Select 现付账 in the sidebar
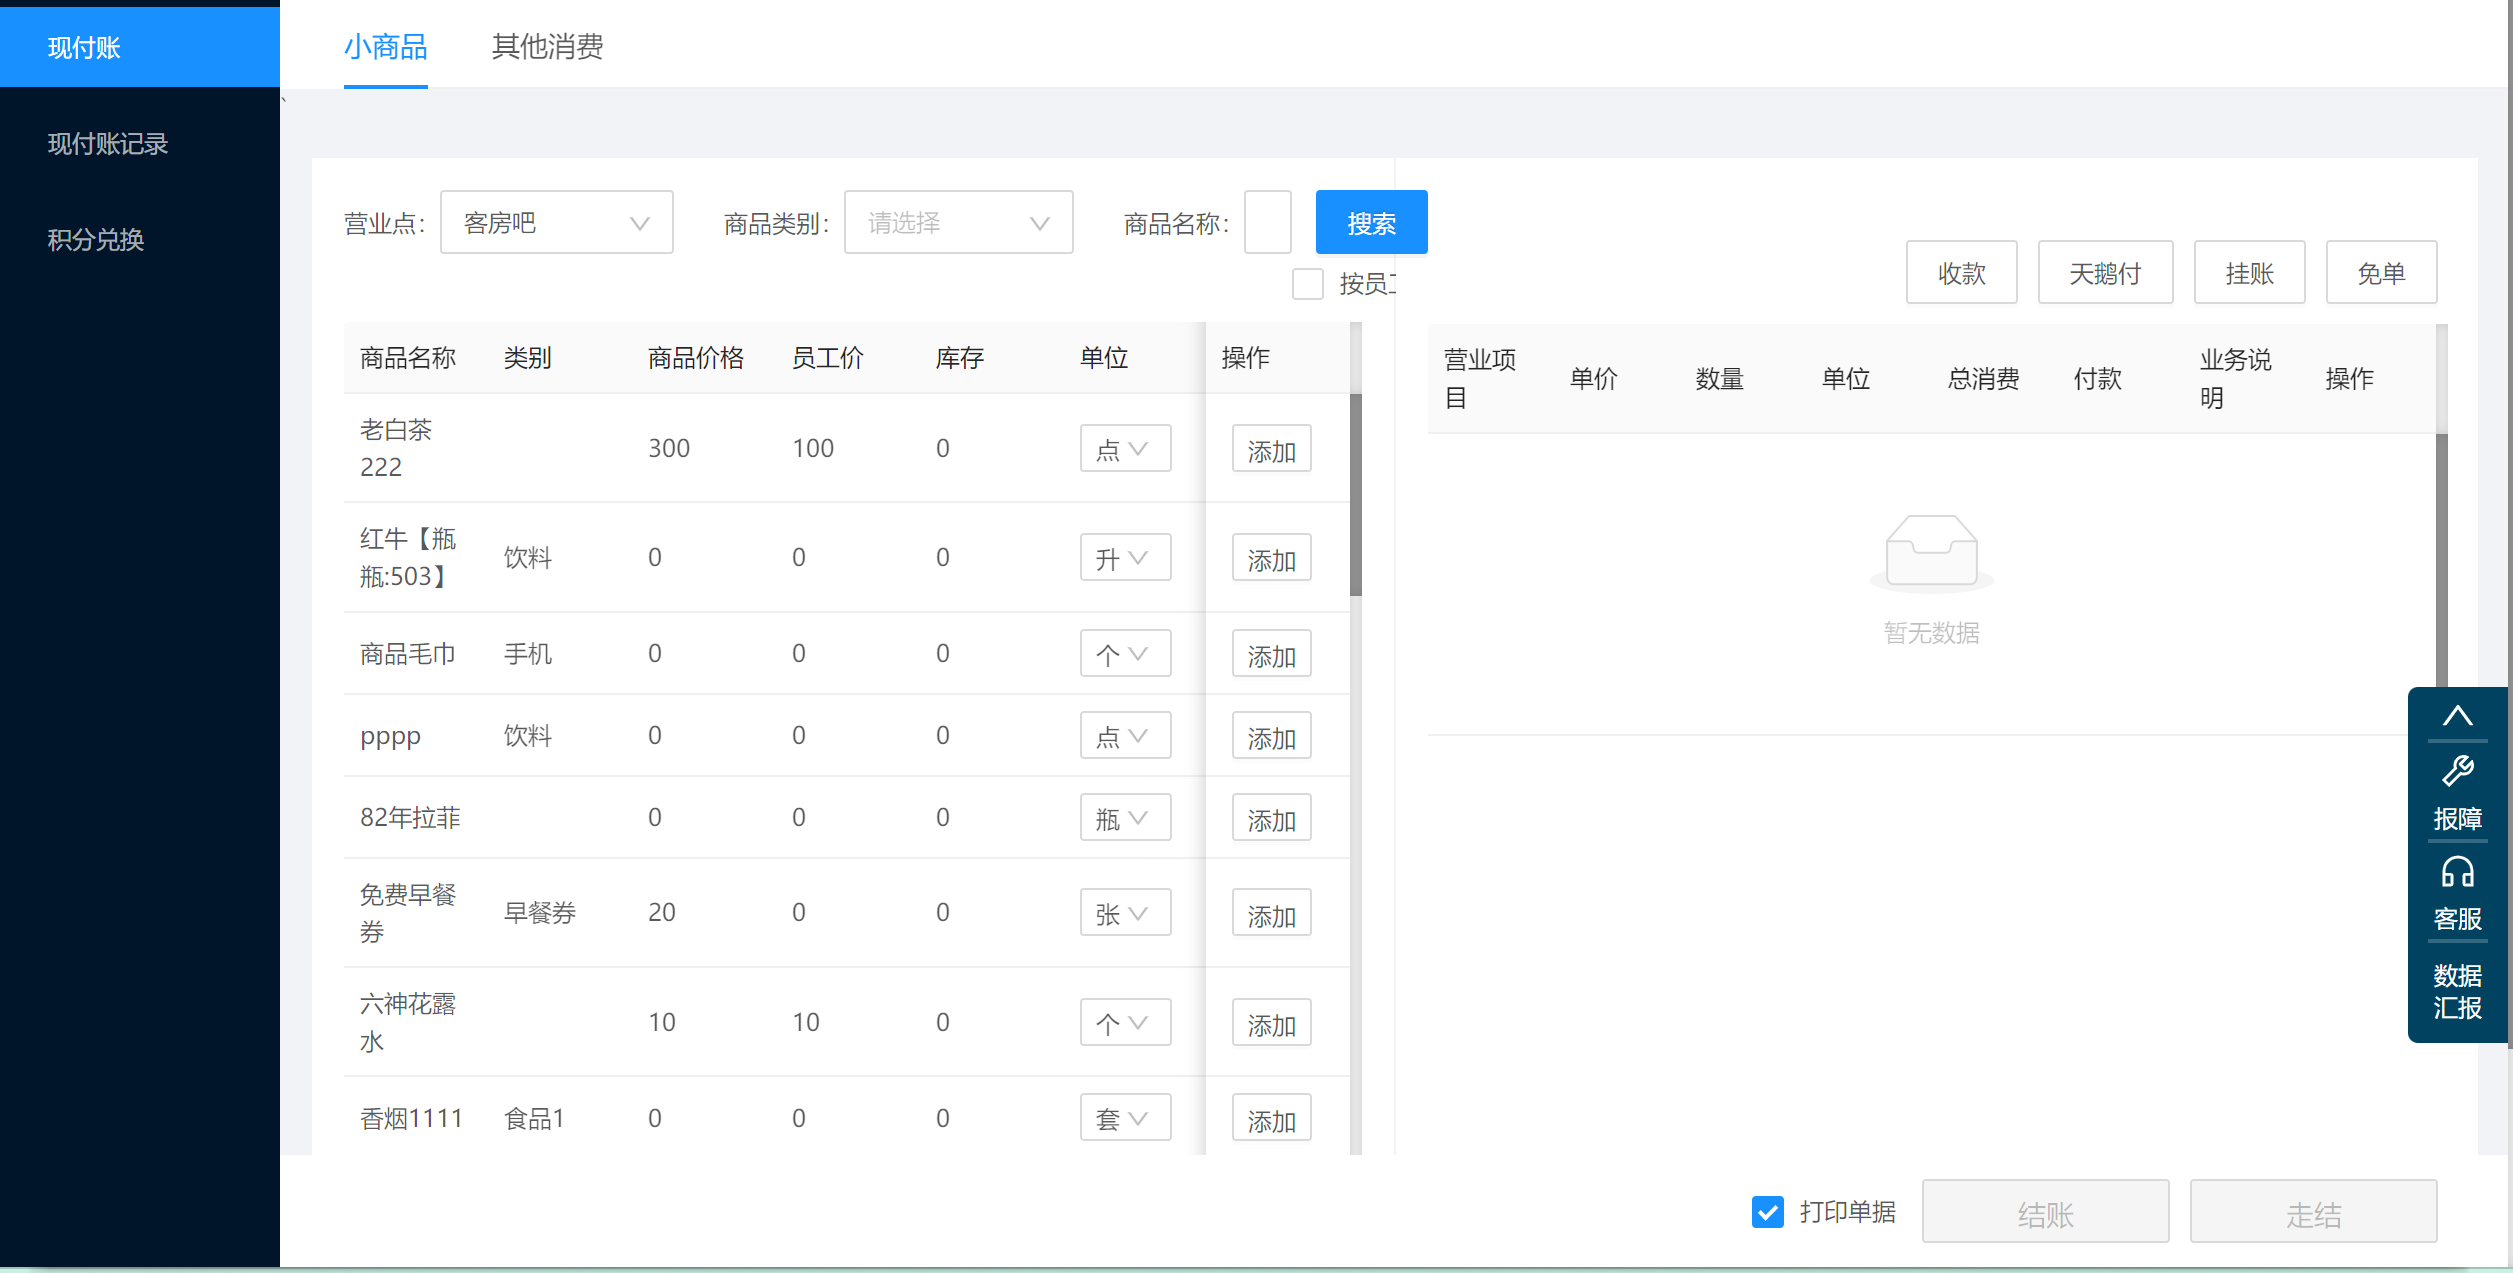Image resolution: width=2513 pixels, height=1273 pixels. pos(140,47)
